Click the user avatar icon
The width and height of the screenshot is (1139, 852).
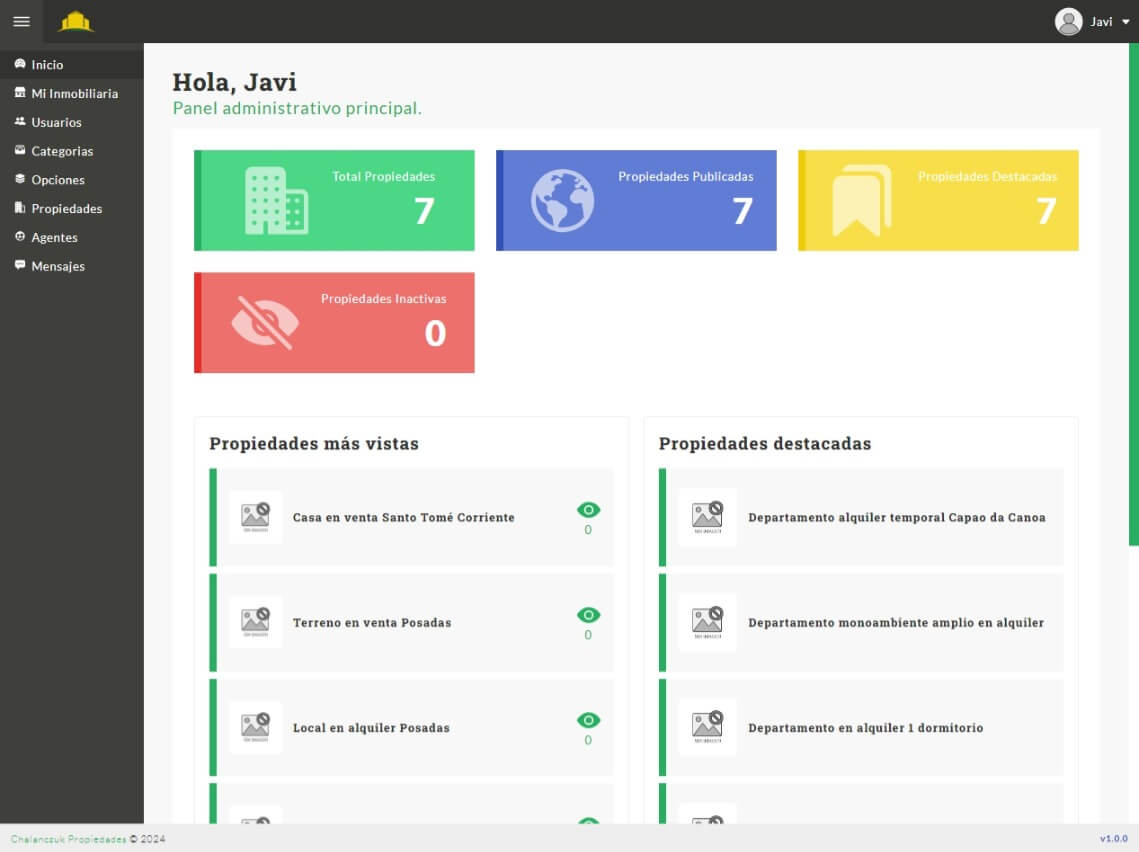click(1068, 21)
